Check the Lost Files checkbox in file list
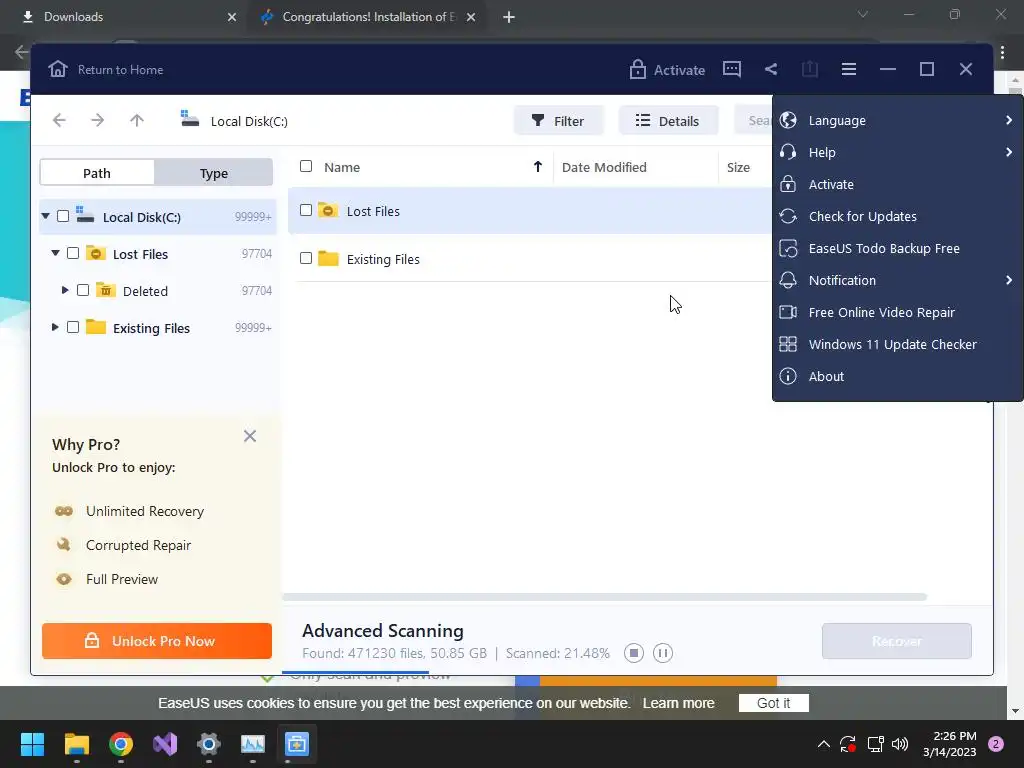Viewport: 1024px width, 768px height. click(306, 210)
